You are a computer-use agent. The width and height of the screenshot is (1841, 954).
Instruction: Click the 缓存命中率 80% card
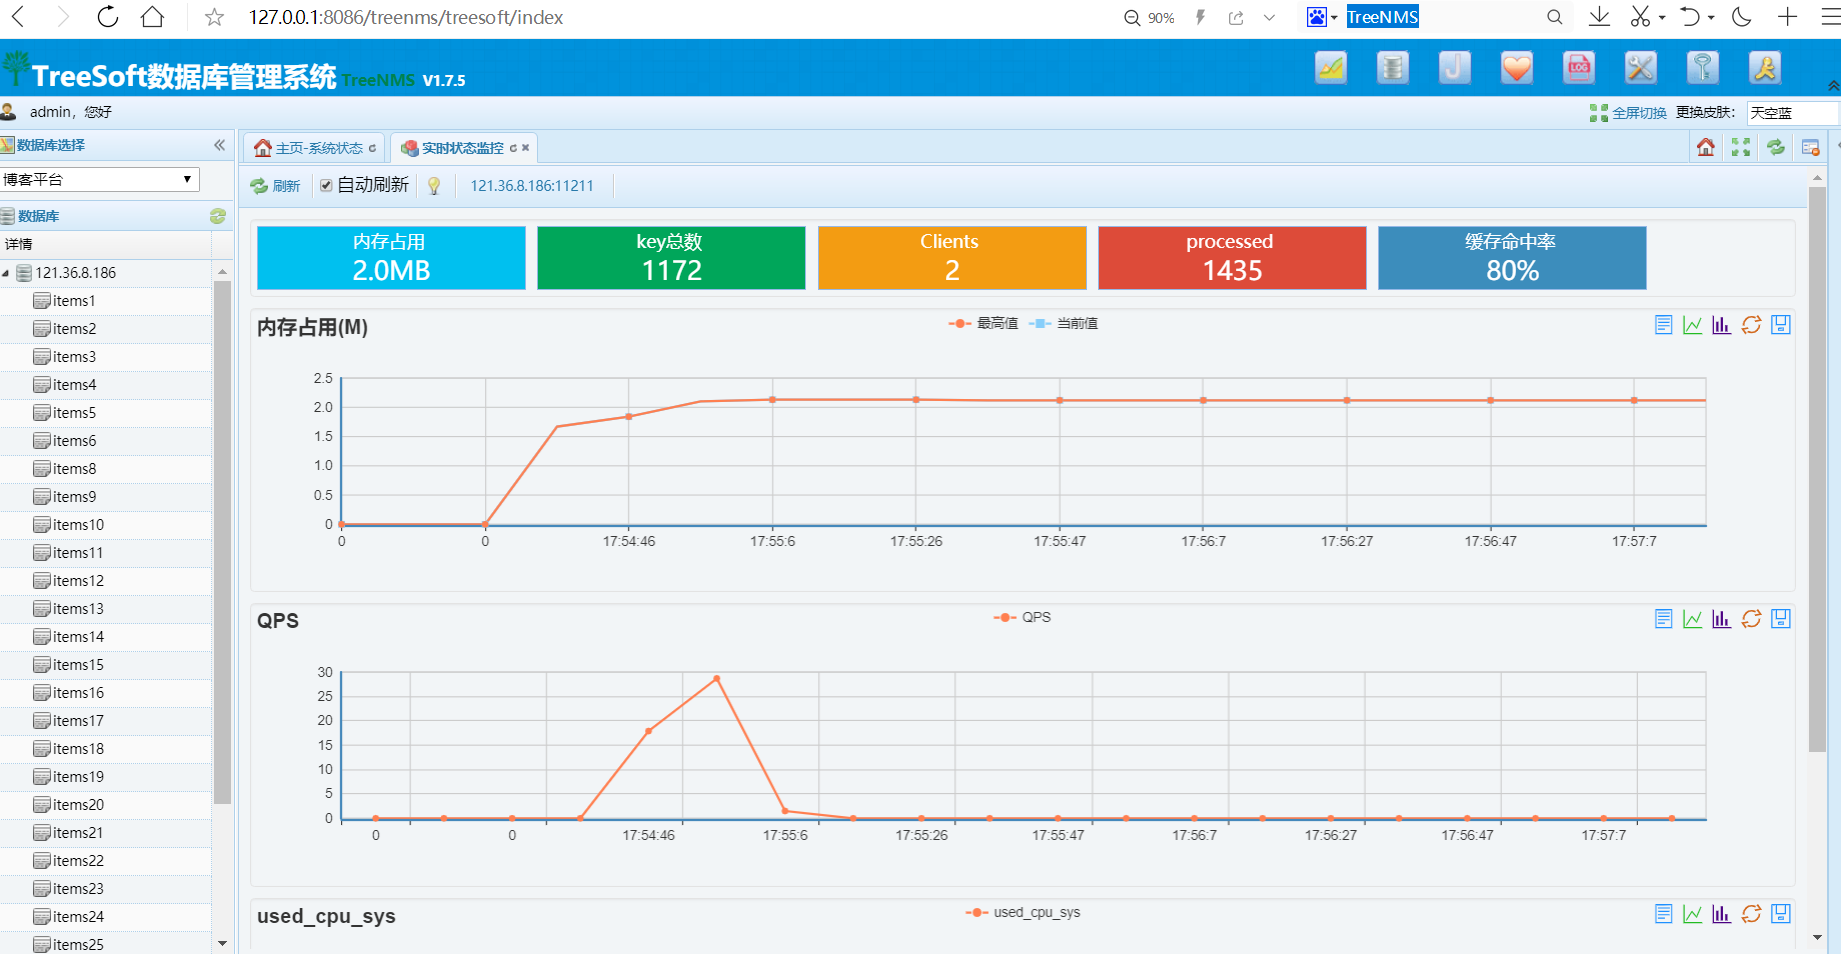1512,258
